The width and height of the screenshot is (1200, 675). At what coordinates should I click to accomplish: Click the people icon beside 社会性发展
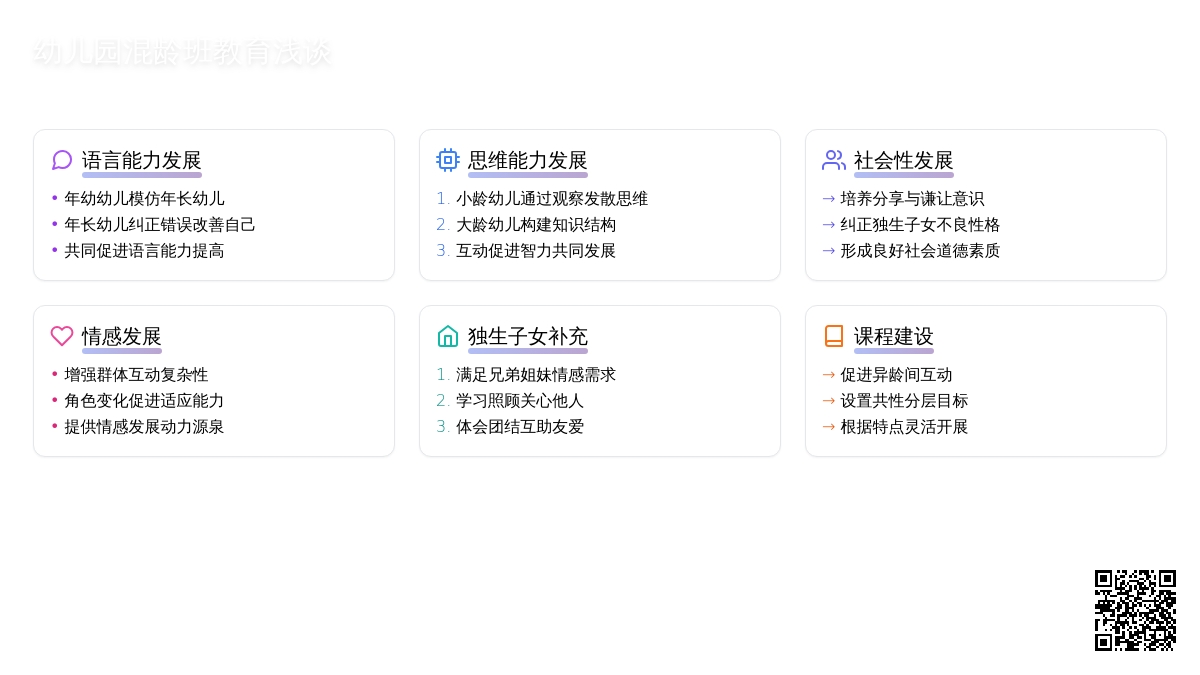click(x=834, y=160)
